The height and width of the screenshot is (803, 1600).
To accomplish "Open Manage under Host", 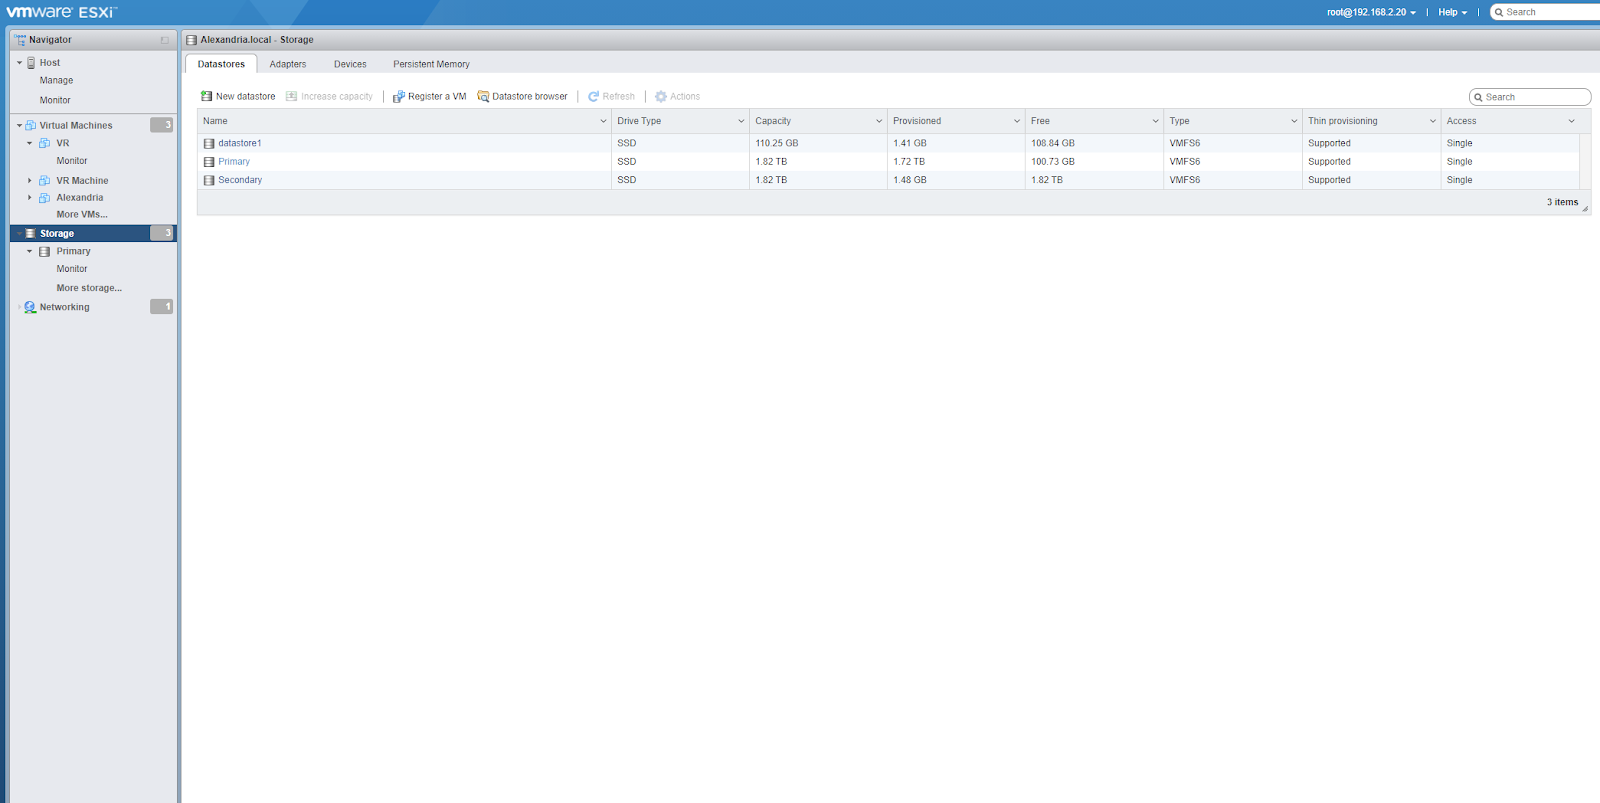I will point(56,80).
